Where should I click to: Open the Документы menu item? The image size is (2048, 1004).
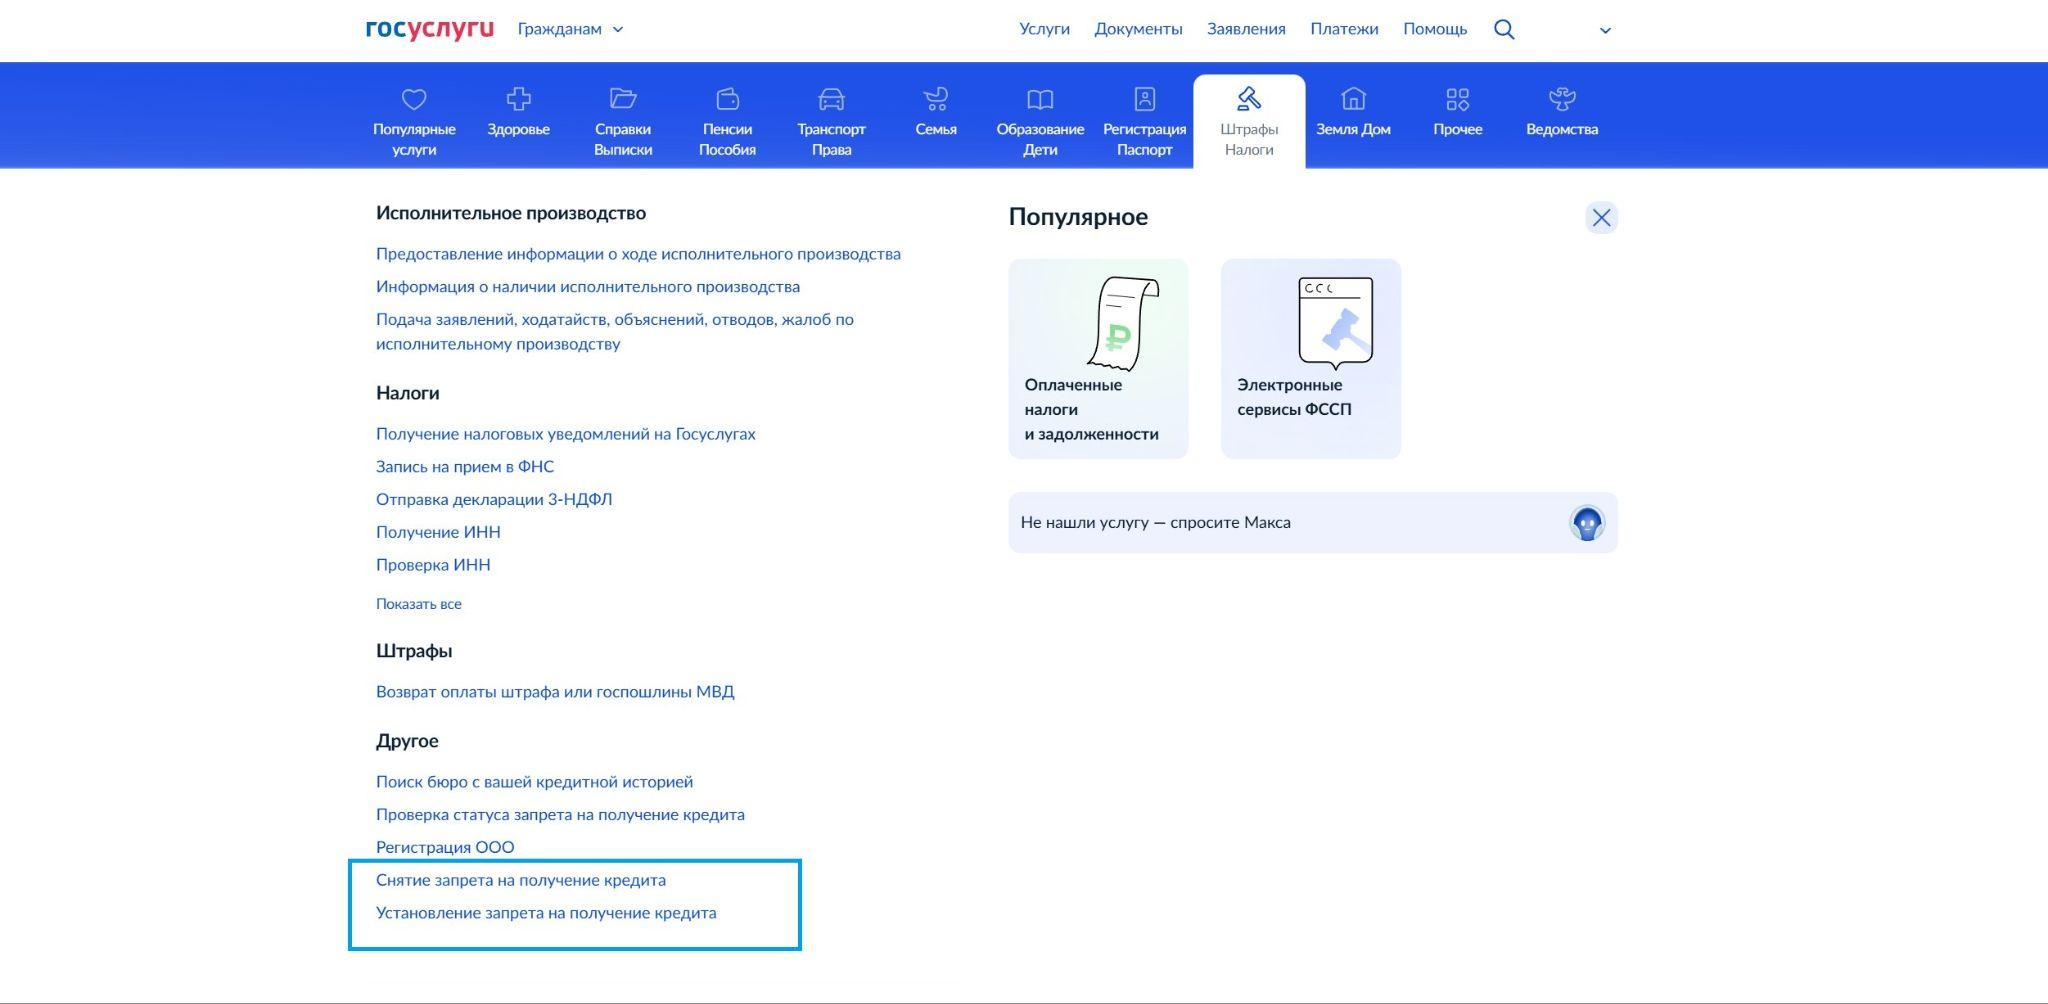pyautogui.click(x=1138, y=29)
